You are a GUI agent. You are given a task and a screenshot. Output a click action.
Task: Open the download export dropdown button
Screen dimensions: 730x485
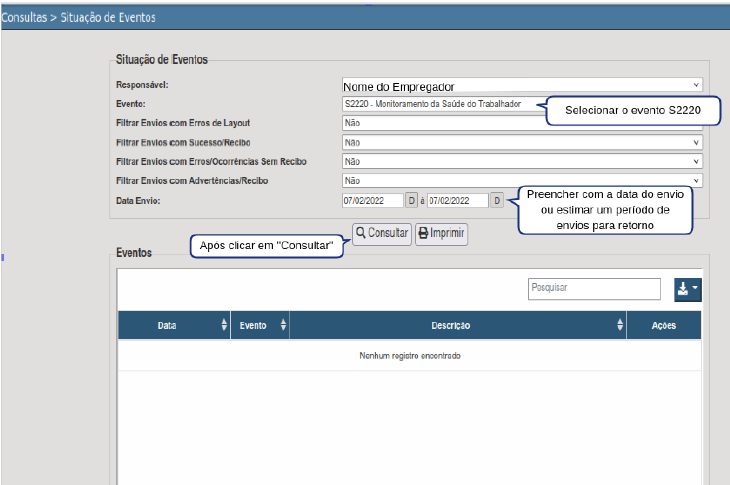(x=688, y=290)
